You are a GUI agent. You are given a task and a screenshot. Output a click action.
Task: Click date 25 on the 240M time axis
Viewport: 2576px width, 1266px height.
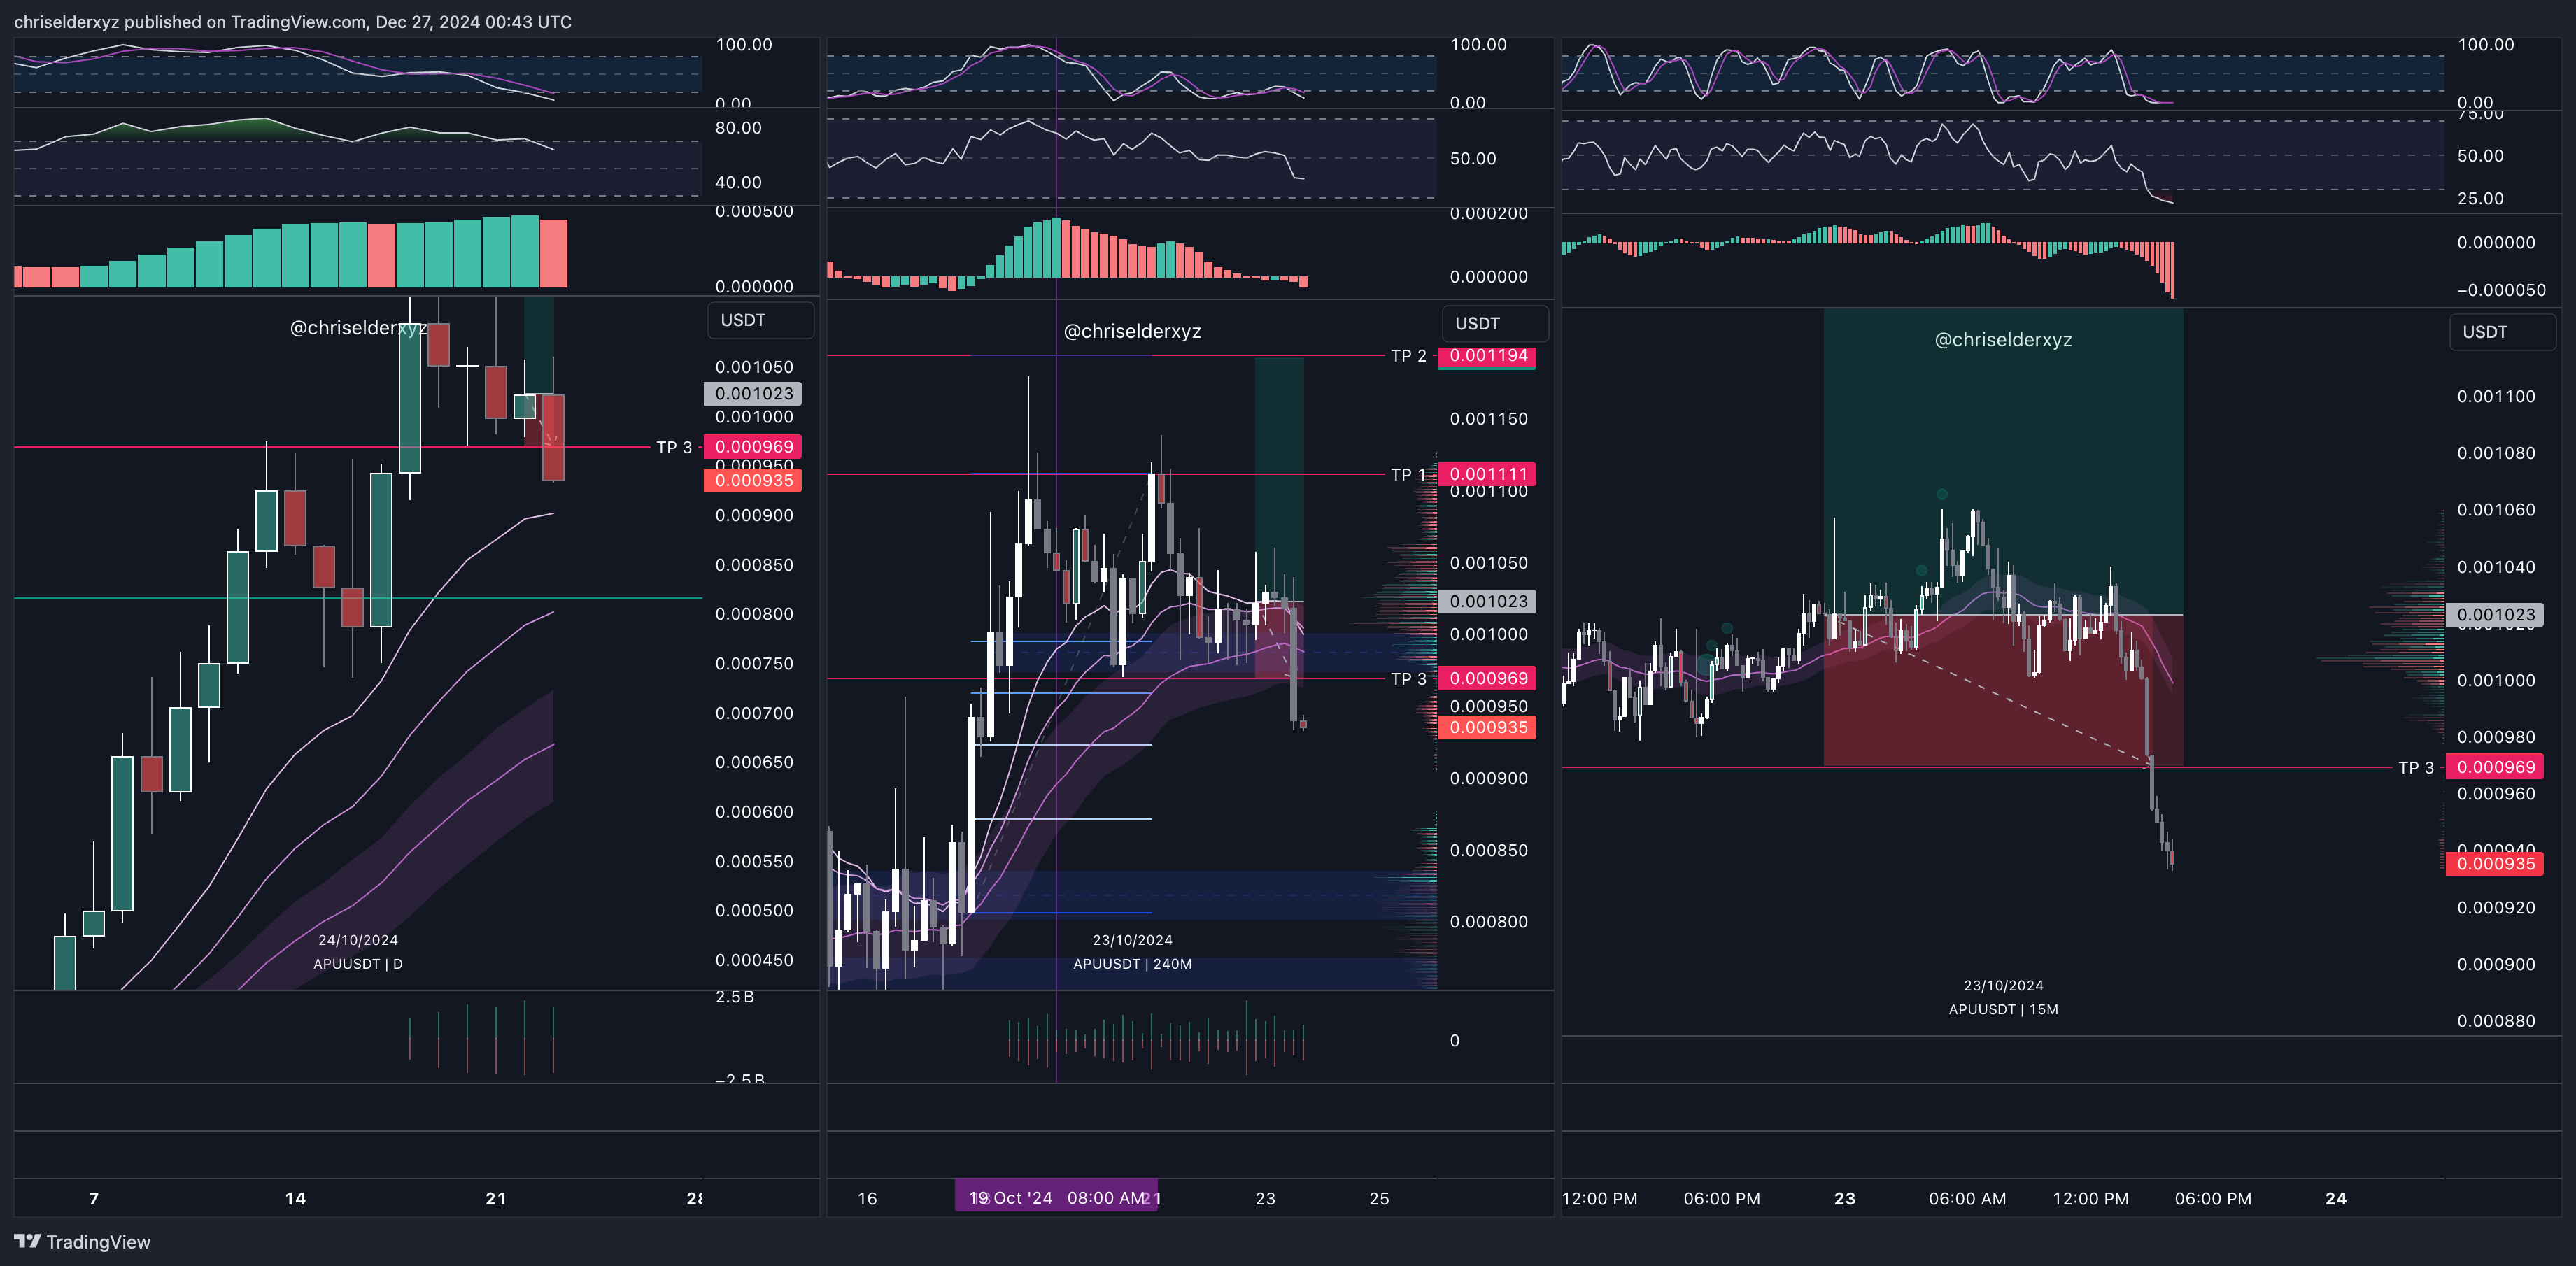tap(1379, 1198)
